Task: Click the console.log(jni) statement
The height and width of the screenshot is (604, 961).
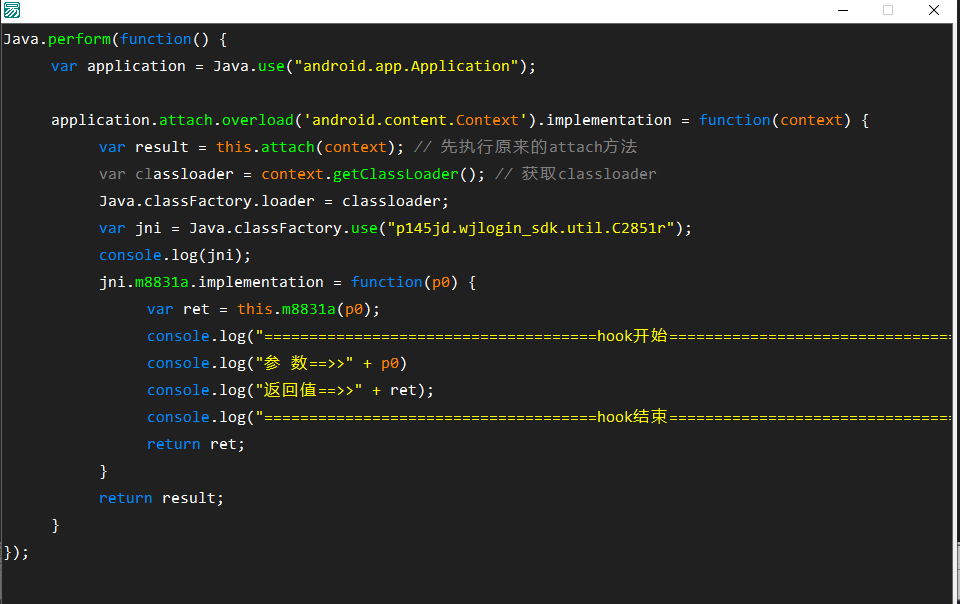Action: [x=175, y=255]
